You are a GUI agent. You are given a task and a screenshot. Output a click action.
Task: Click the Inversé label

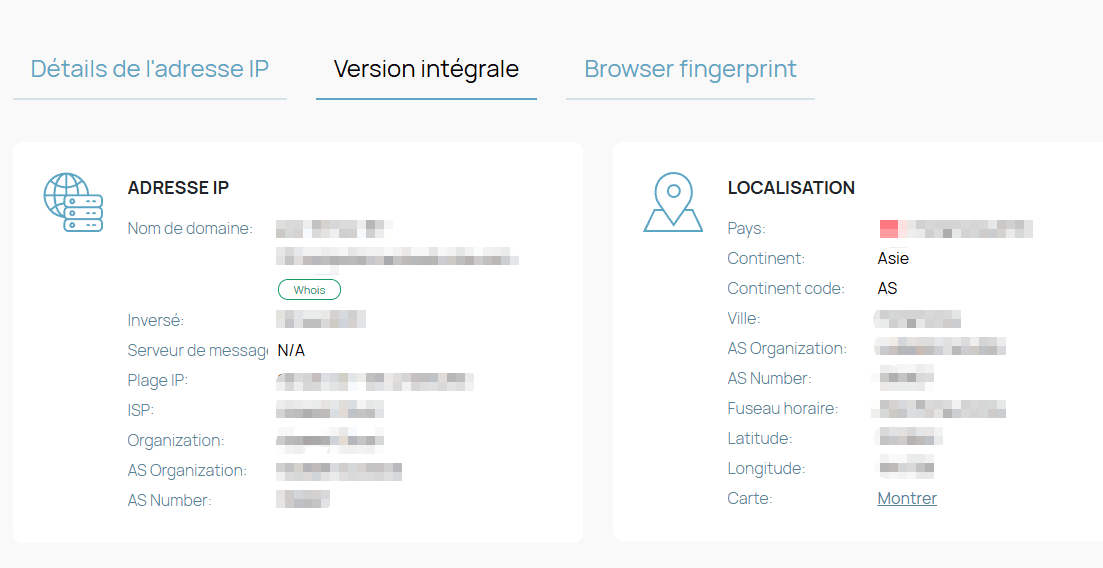(156, 320)
